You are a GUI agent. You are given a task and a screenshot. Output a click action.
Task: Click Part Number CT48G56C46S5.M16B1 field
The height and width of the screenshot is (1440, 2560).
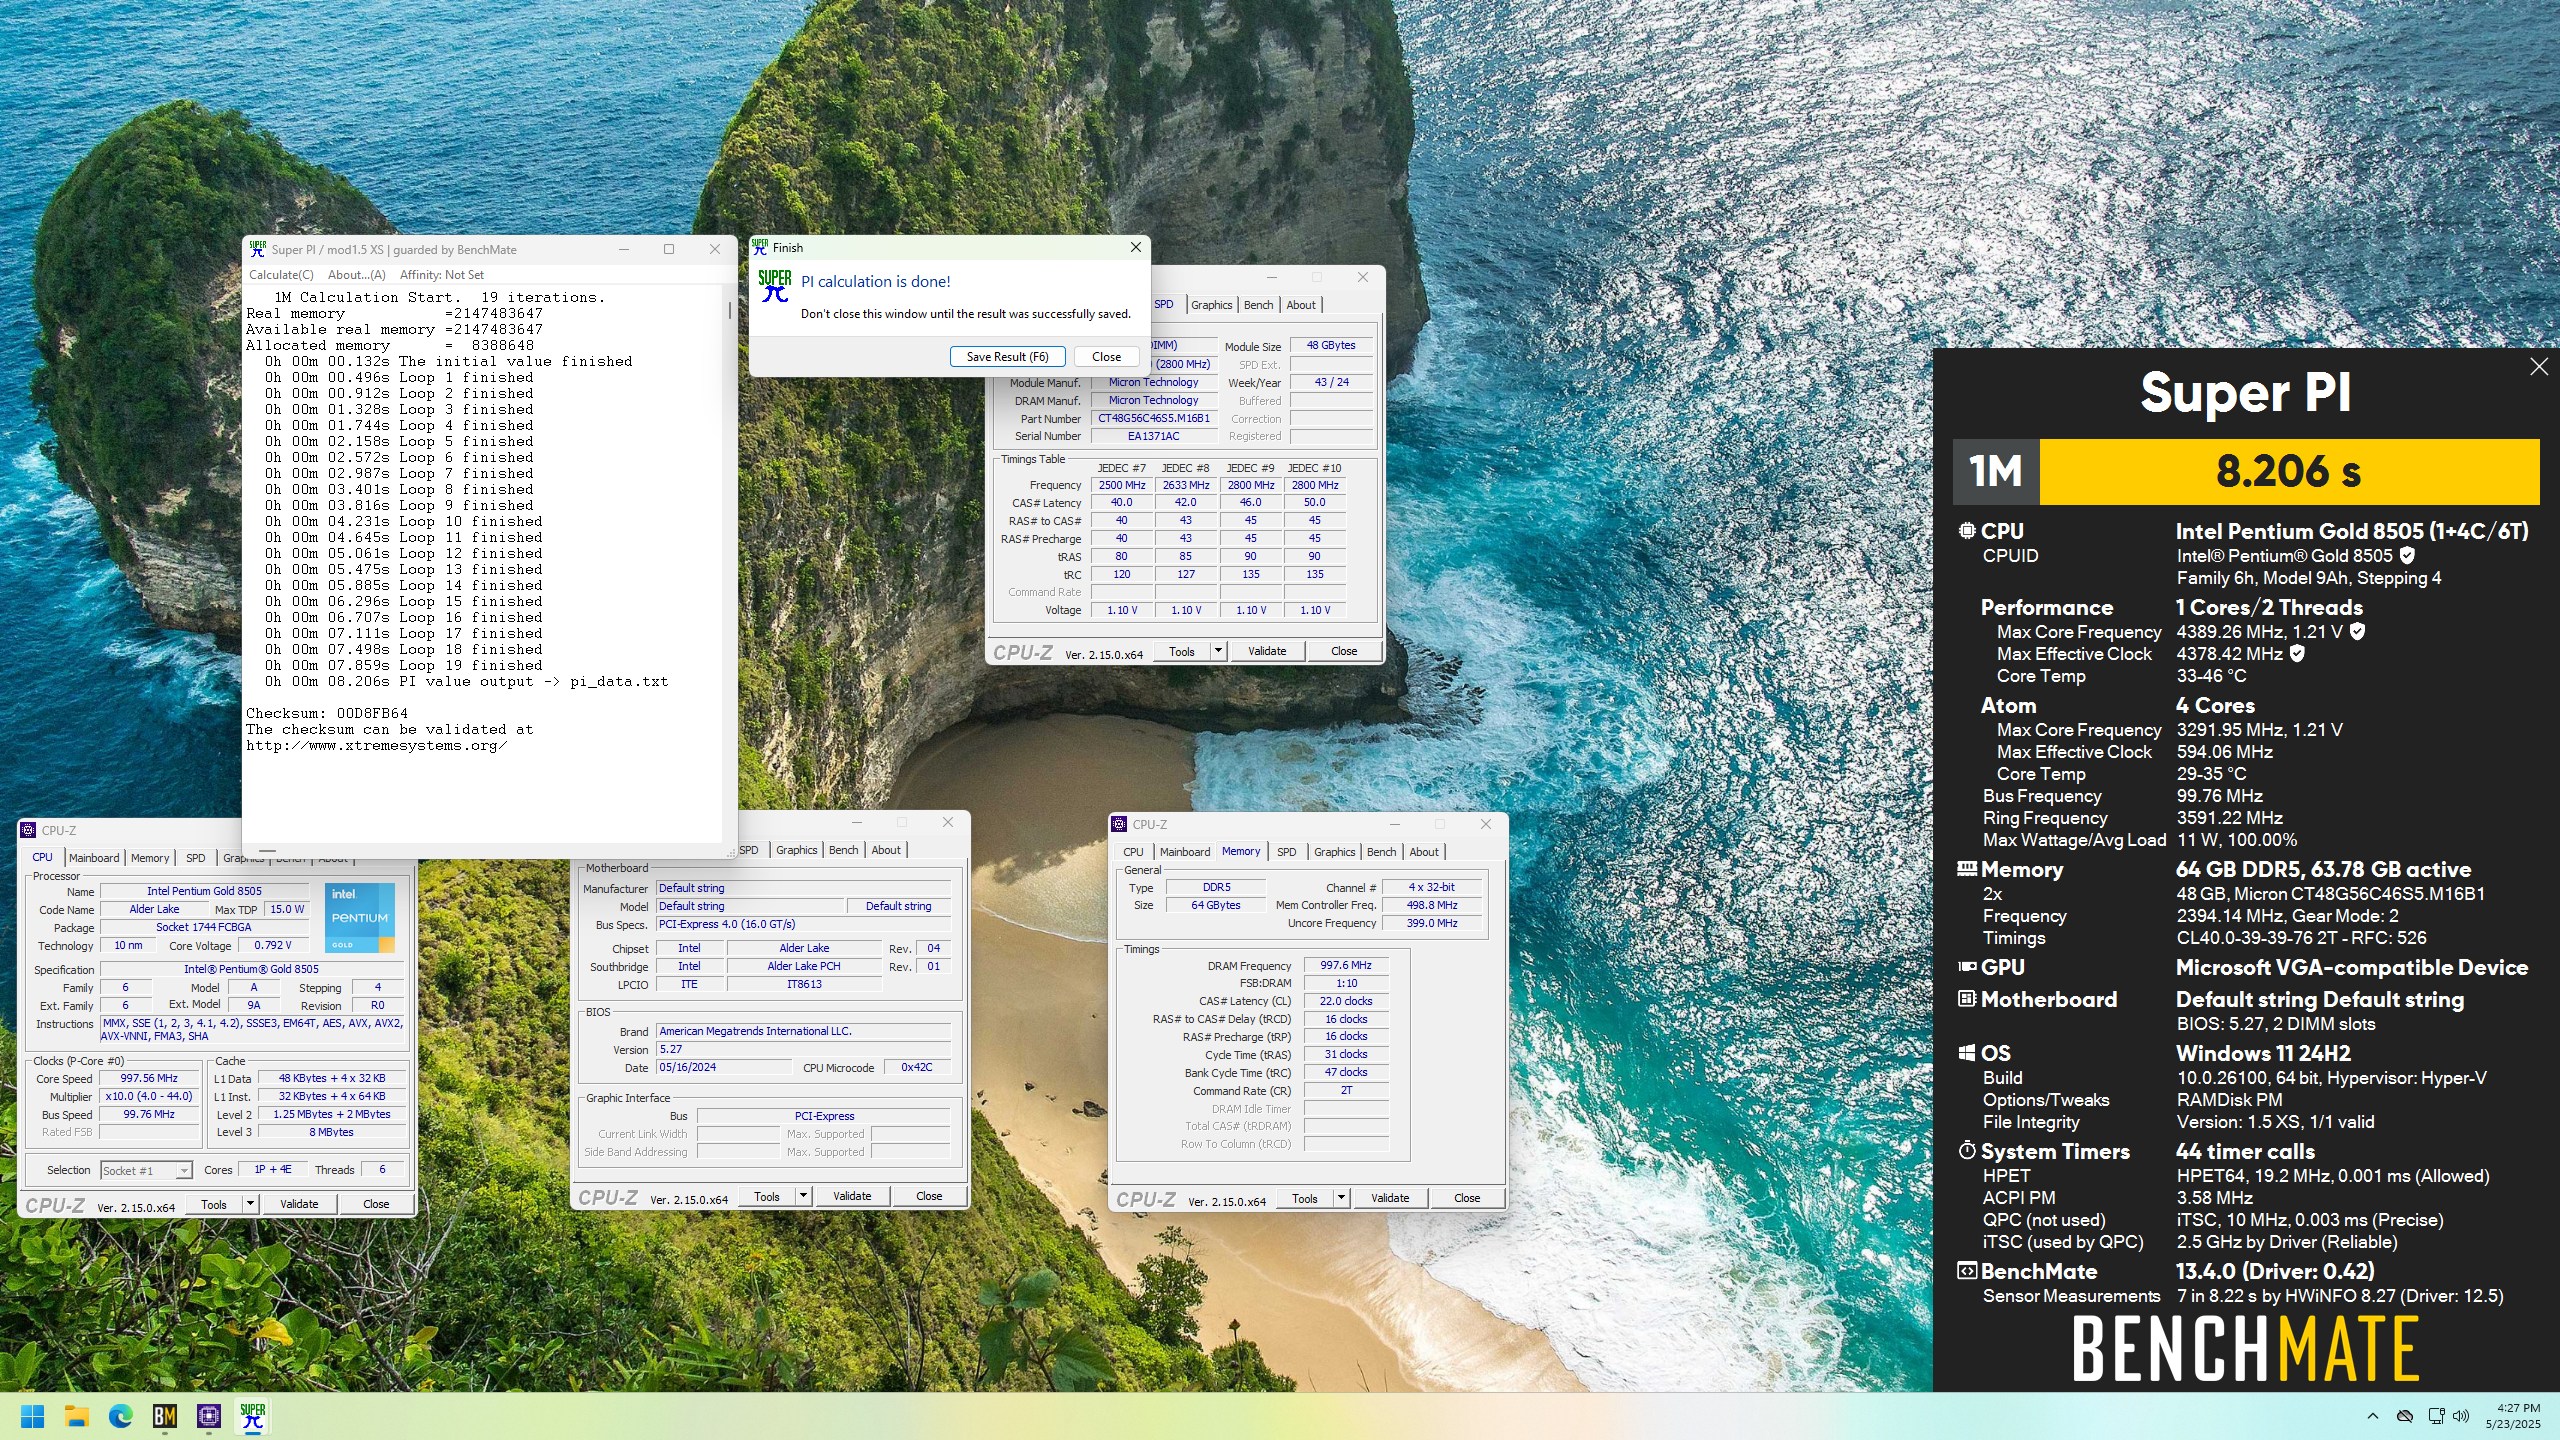pos(1153,418)
